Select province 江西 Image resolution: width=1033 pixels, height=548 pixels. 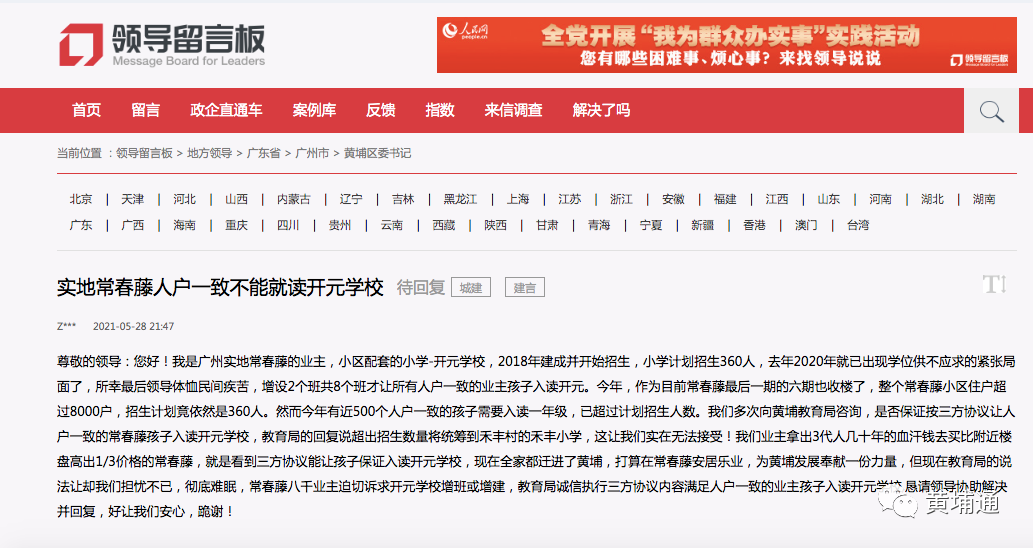coord(777,199)
